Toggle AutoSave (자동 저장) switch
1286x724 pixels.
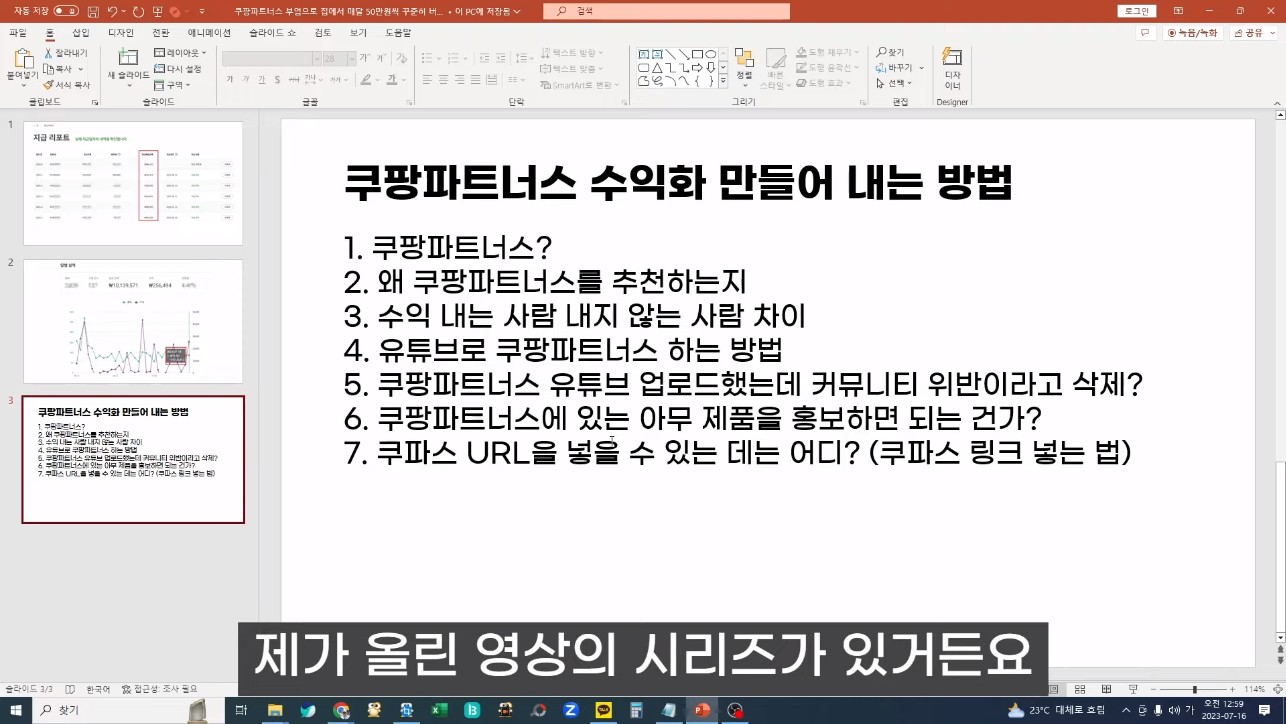point(66,11)
